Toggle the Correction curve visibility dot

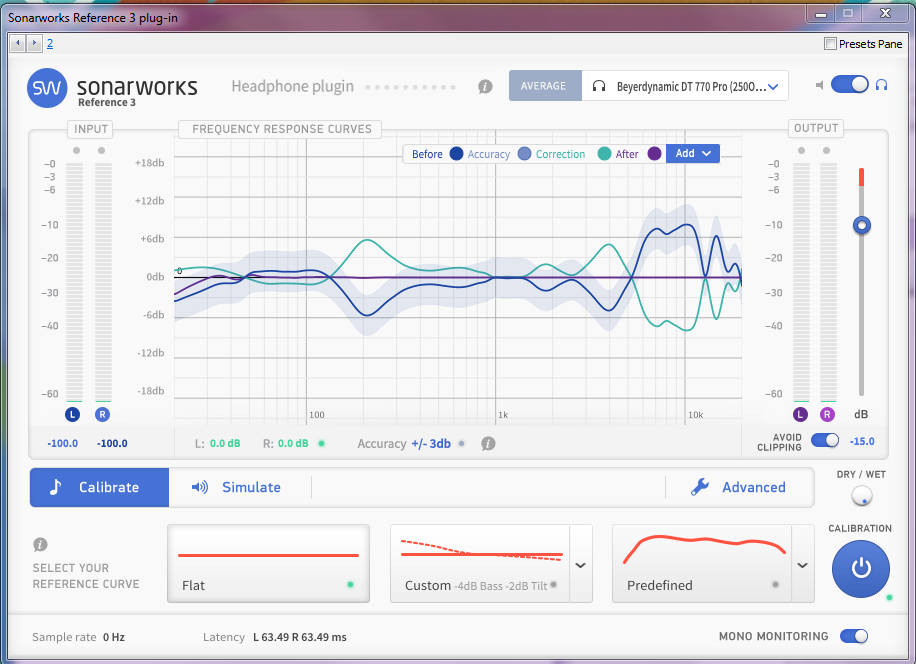pos(604,154)
